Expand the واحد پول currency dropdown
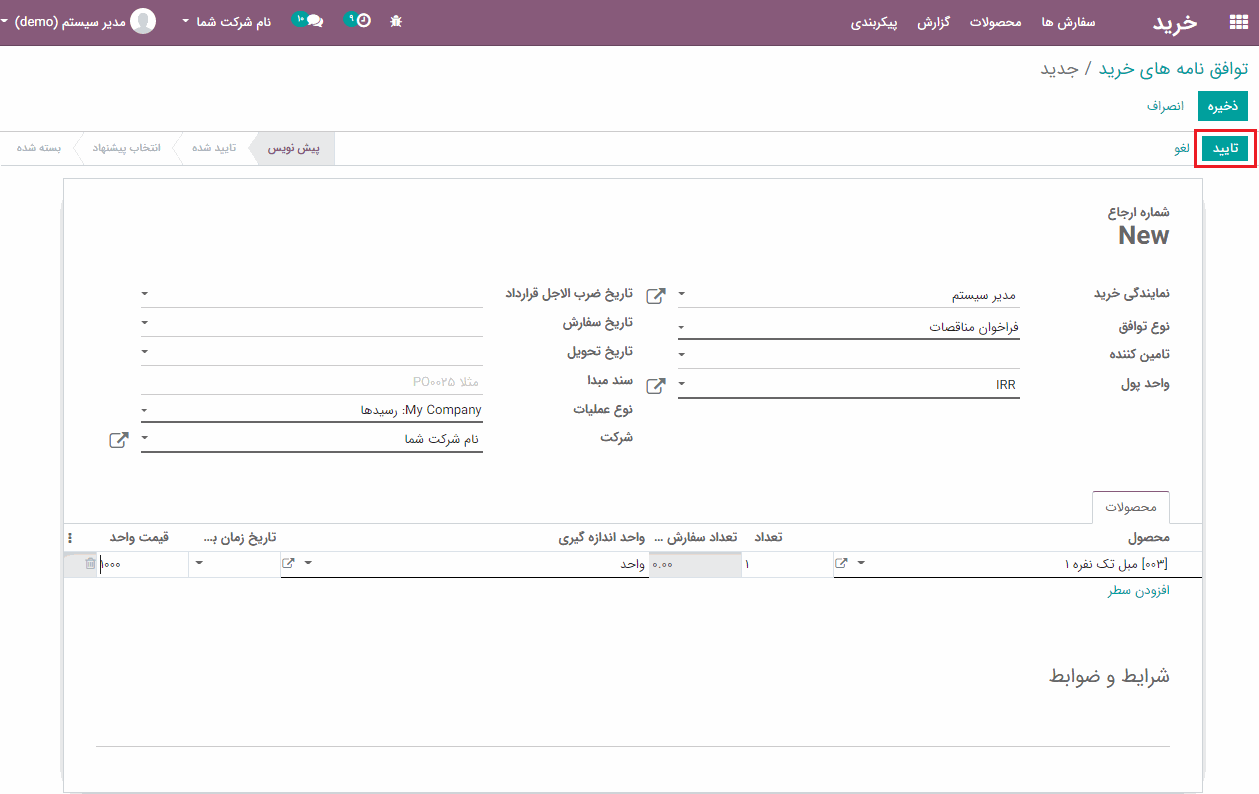 (x=682, y=384)
